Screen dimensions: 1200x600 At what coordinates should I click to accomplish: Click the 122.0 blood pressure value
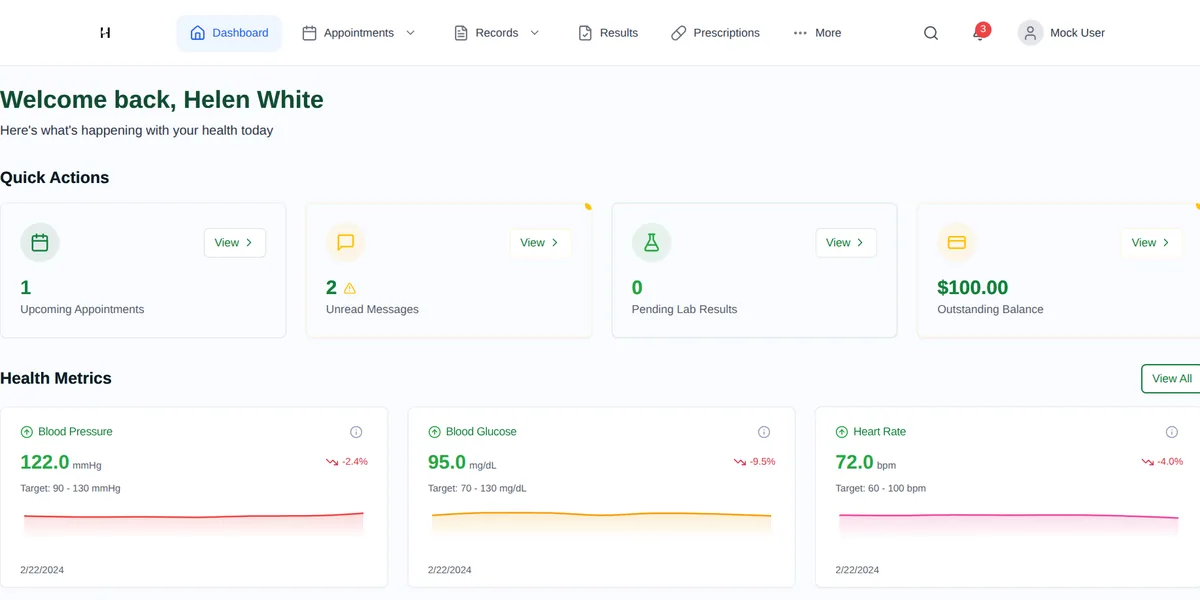point(45,462)
